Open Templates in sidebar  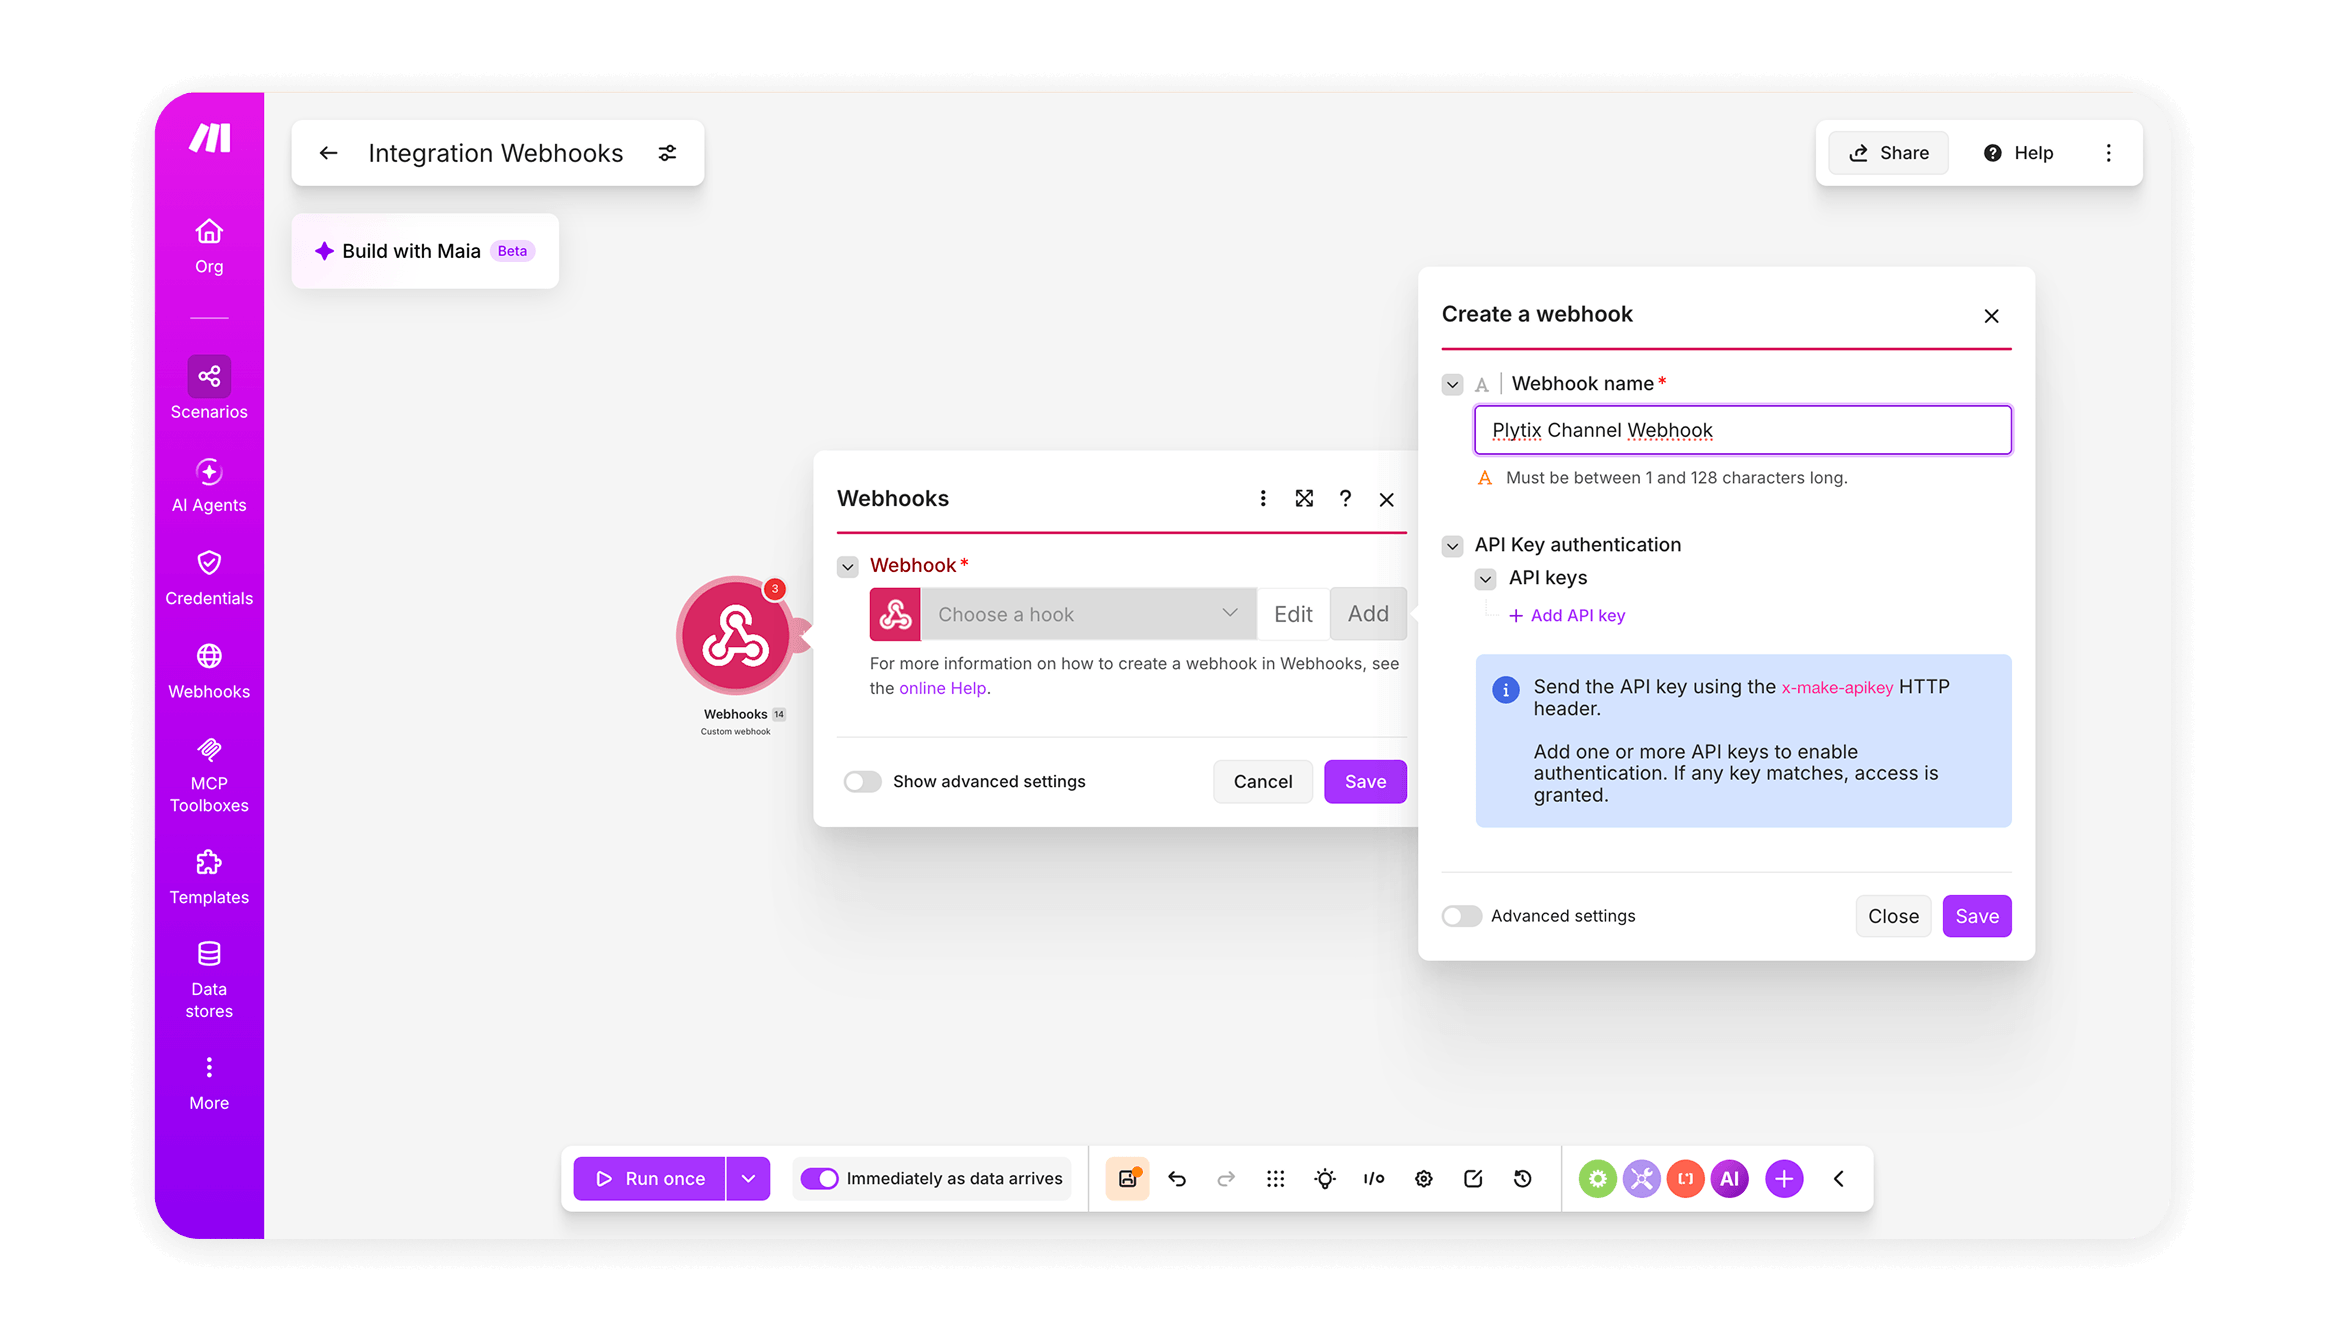click(x=209, y=877)
